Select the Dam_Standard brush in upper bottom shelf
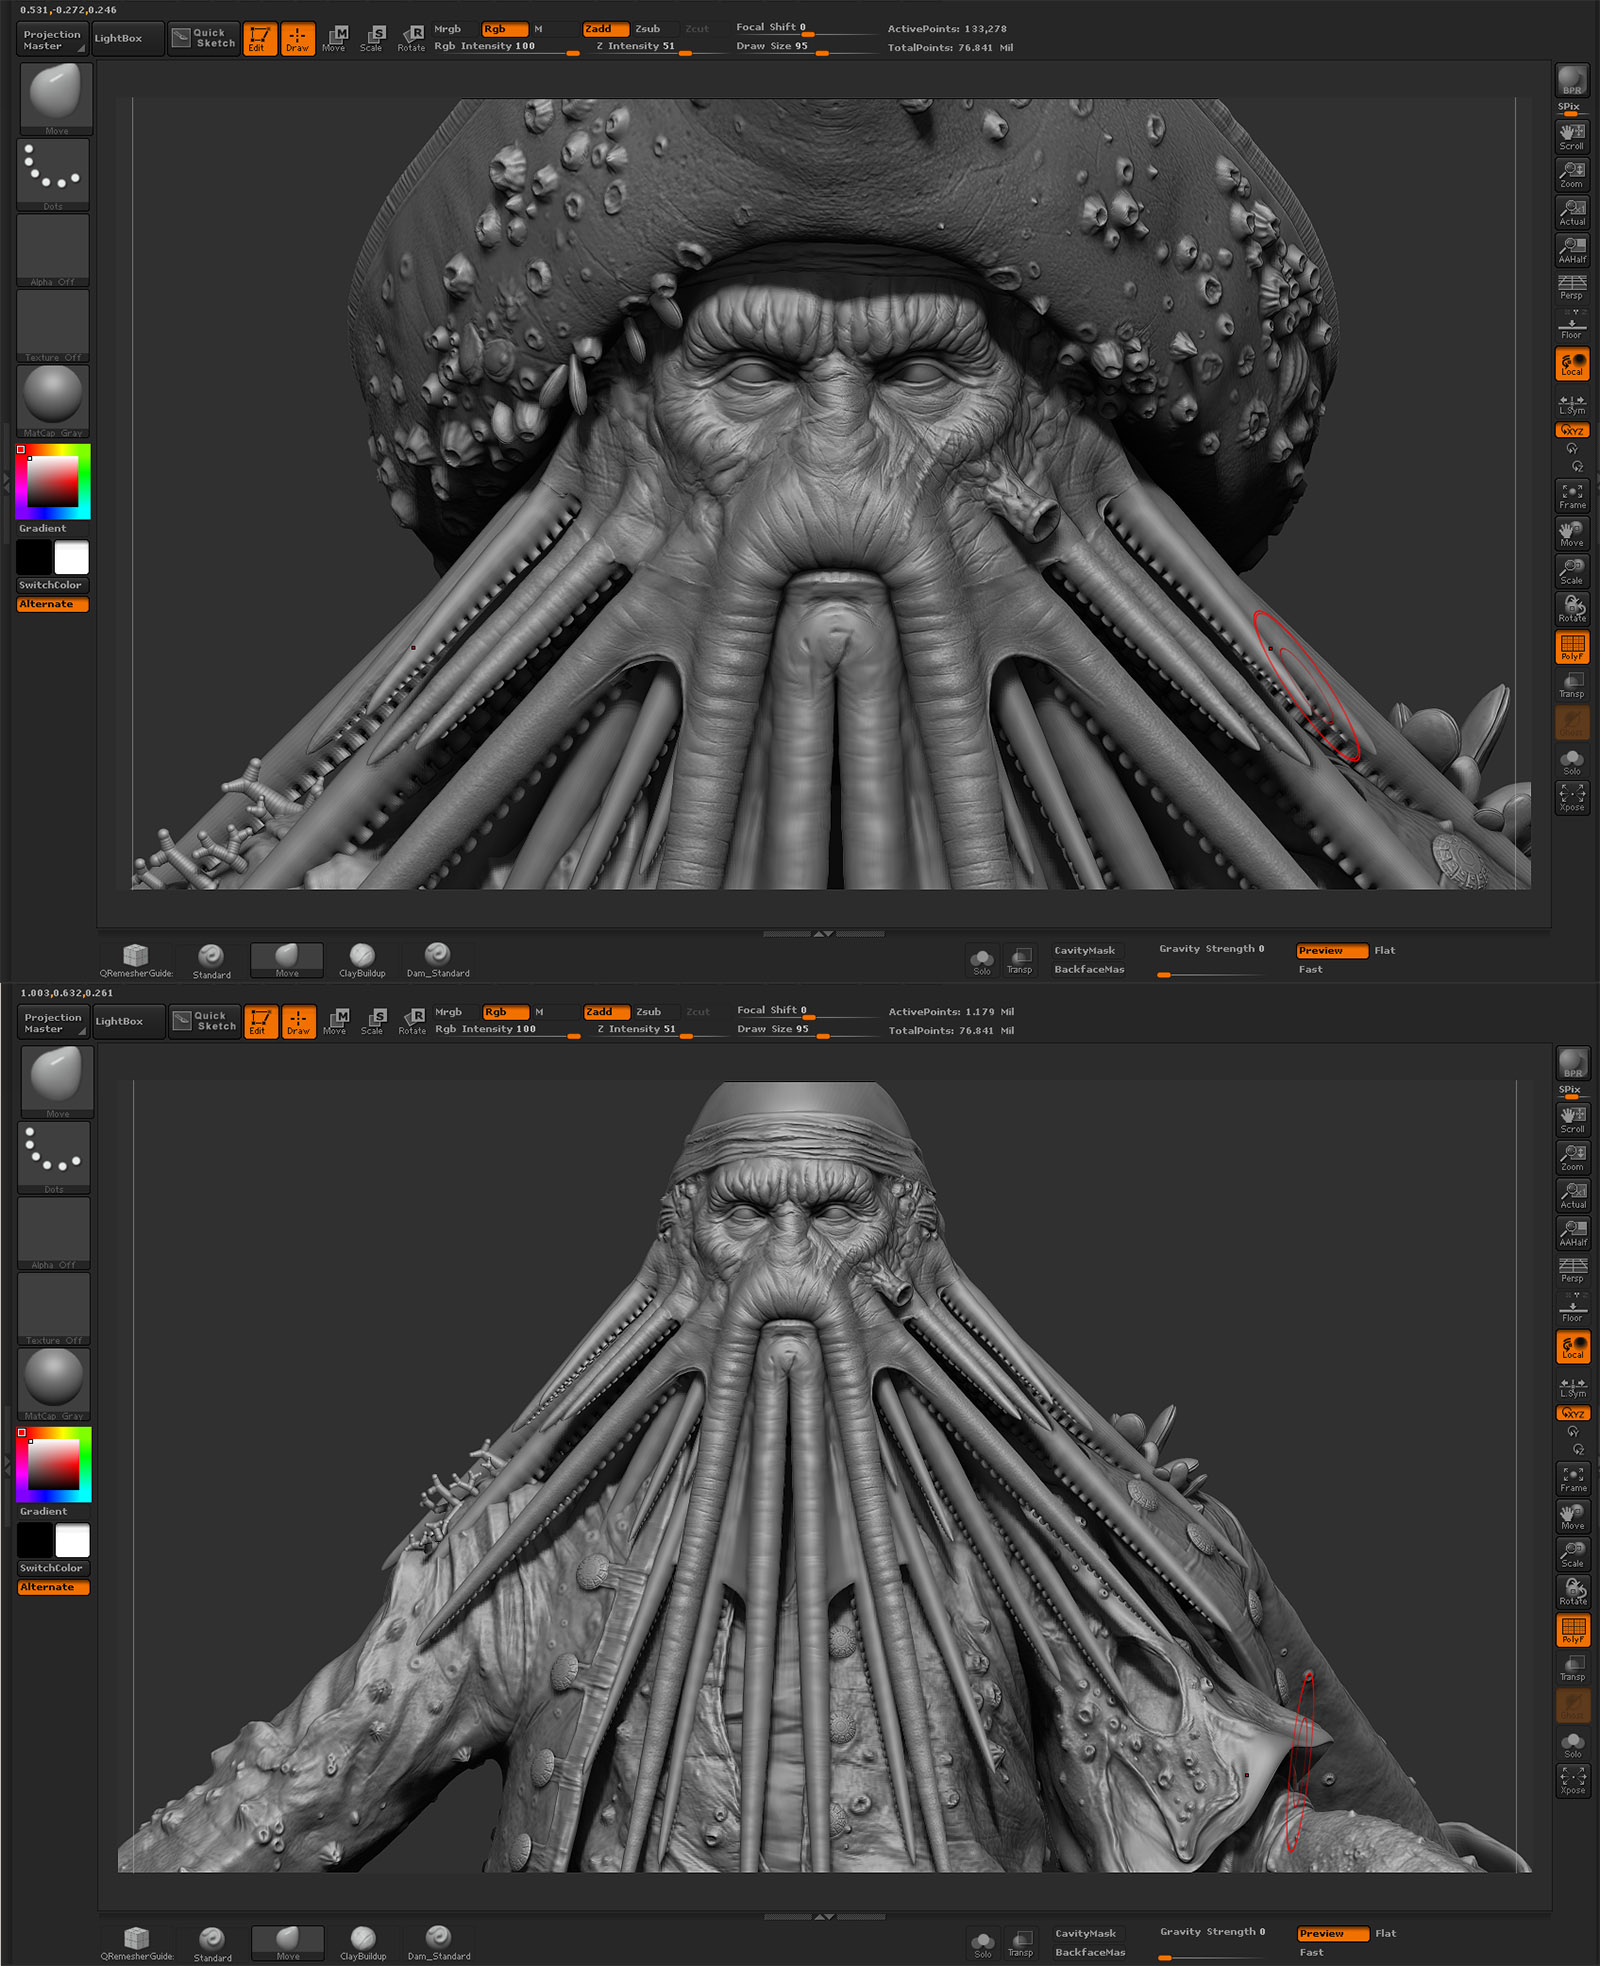 [x=438, y=960]
